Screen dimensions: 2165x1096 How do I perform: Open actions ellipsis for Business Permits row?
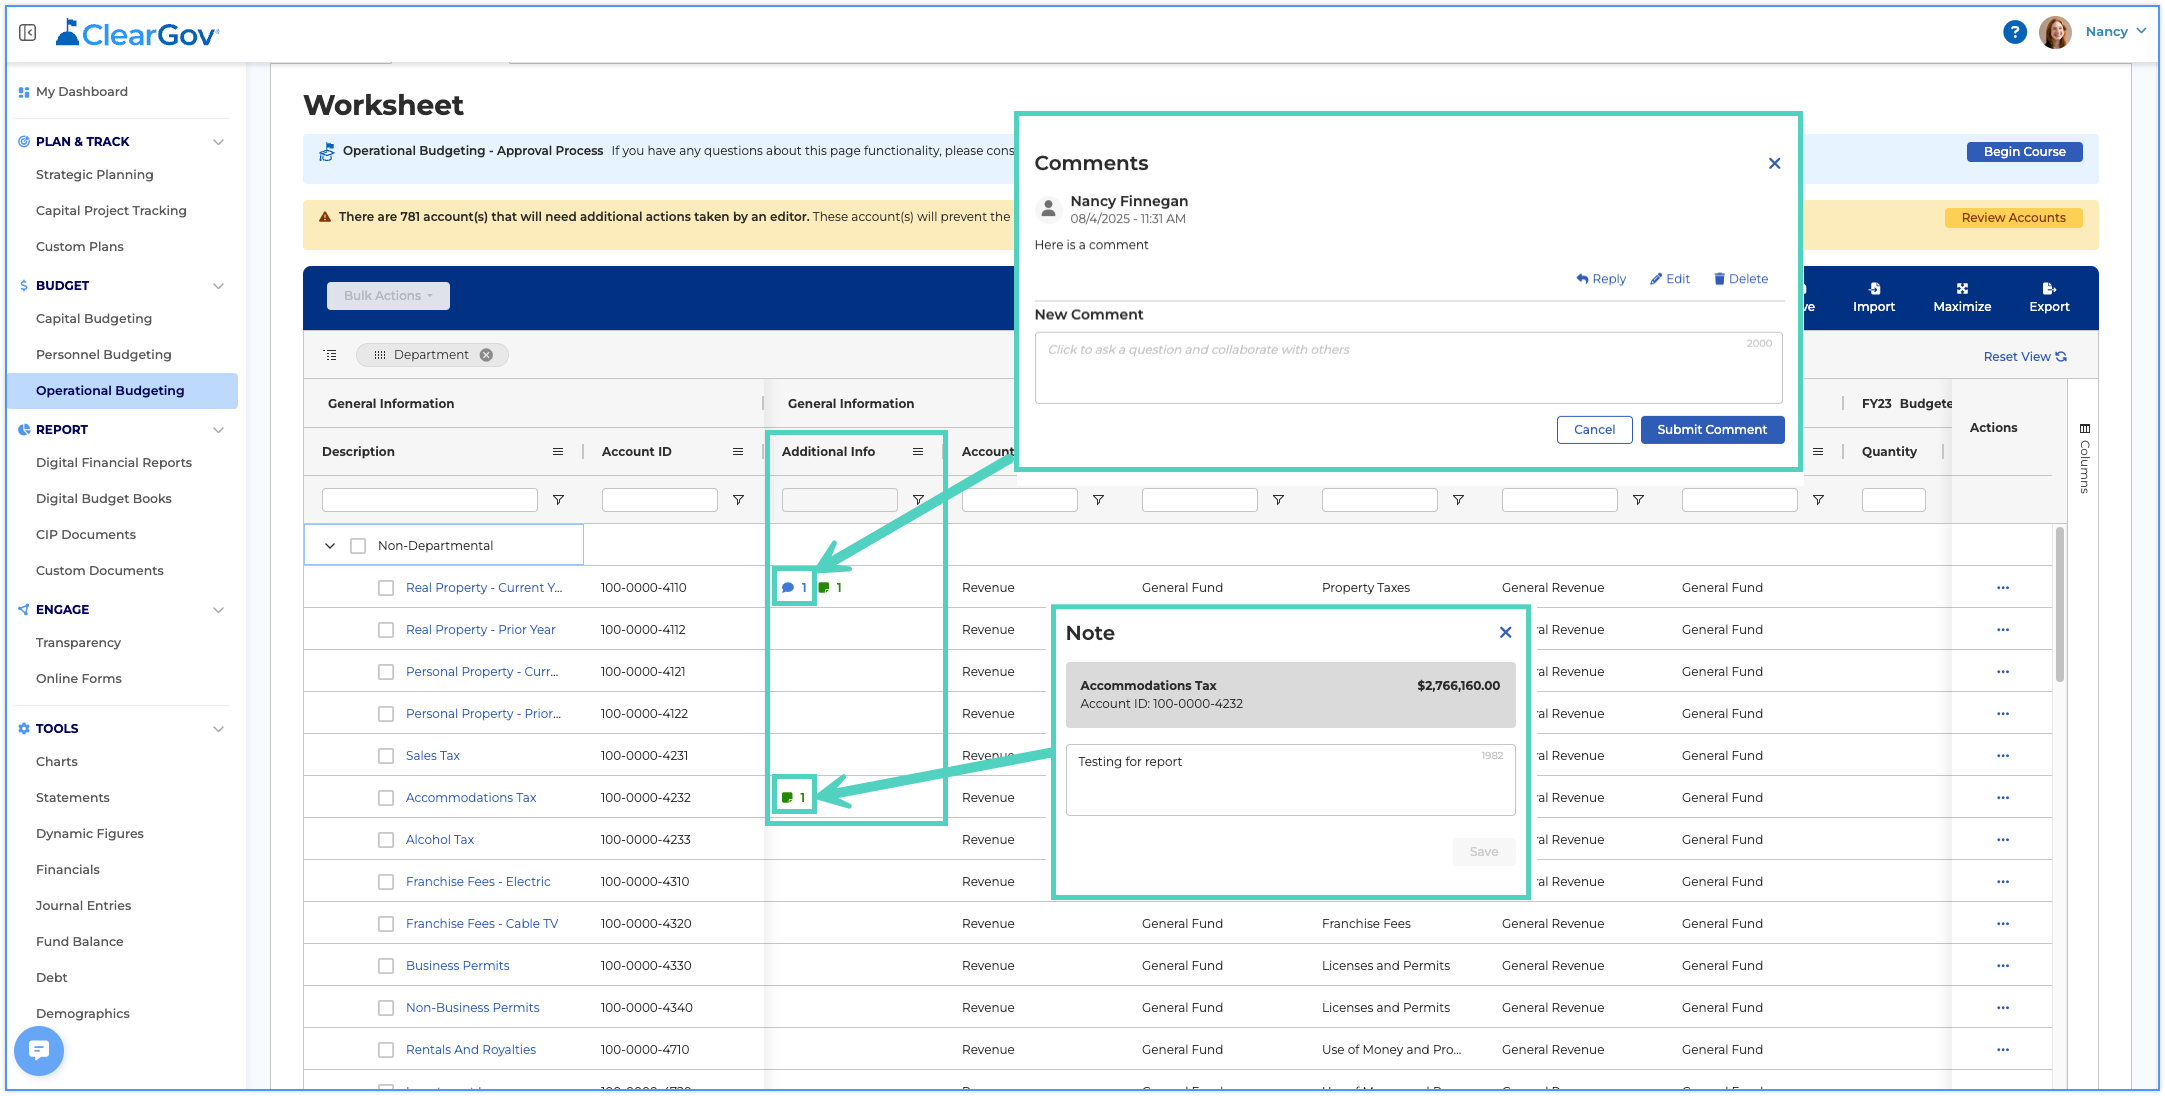click(x=2002, y=966)
